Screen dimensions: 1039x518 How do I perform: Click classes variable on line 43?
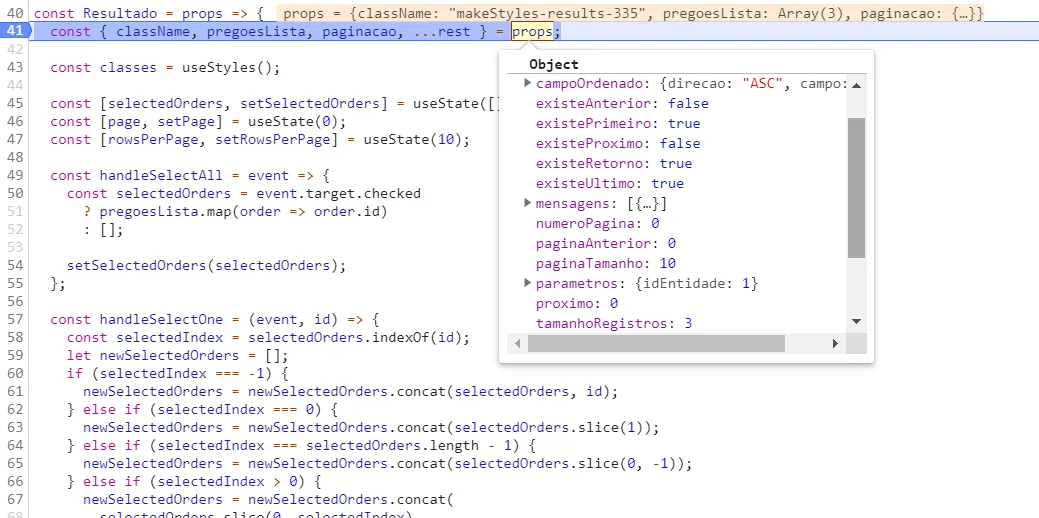point(129,67)
